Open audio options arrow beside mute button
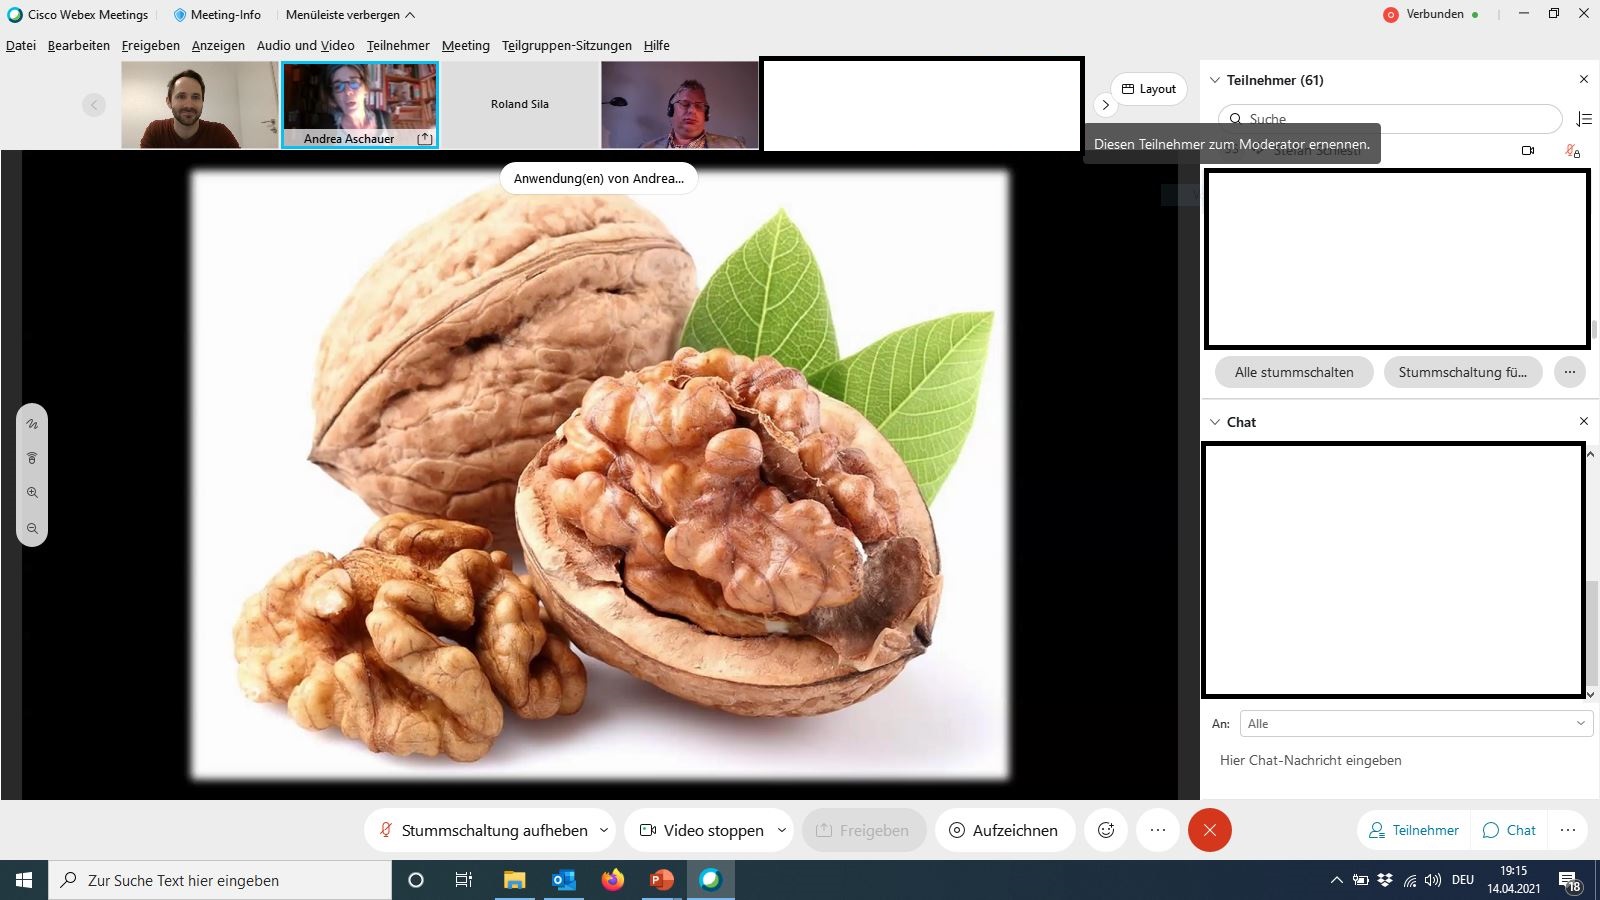Image resolution: width=1600 pixels, height=900 pixels. click(x=604, y=830)
